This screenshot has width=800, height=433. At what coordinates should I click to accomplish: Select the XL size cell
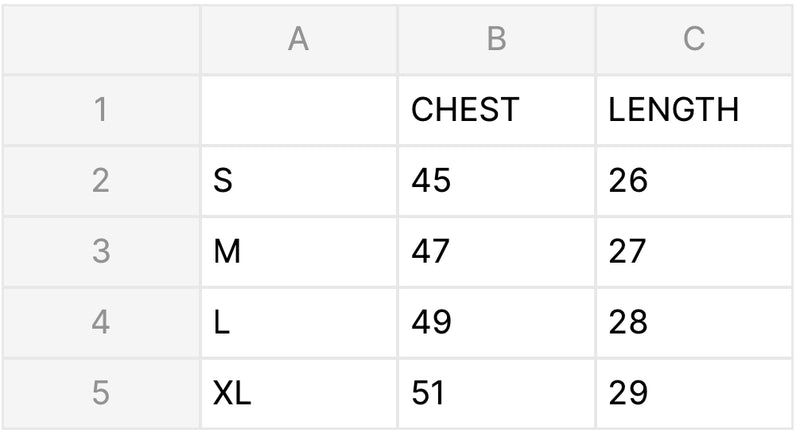298,393
